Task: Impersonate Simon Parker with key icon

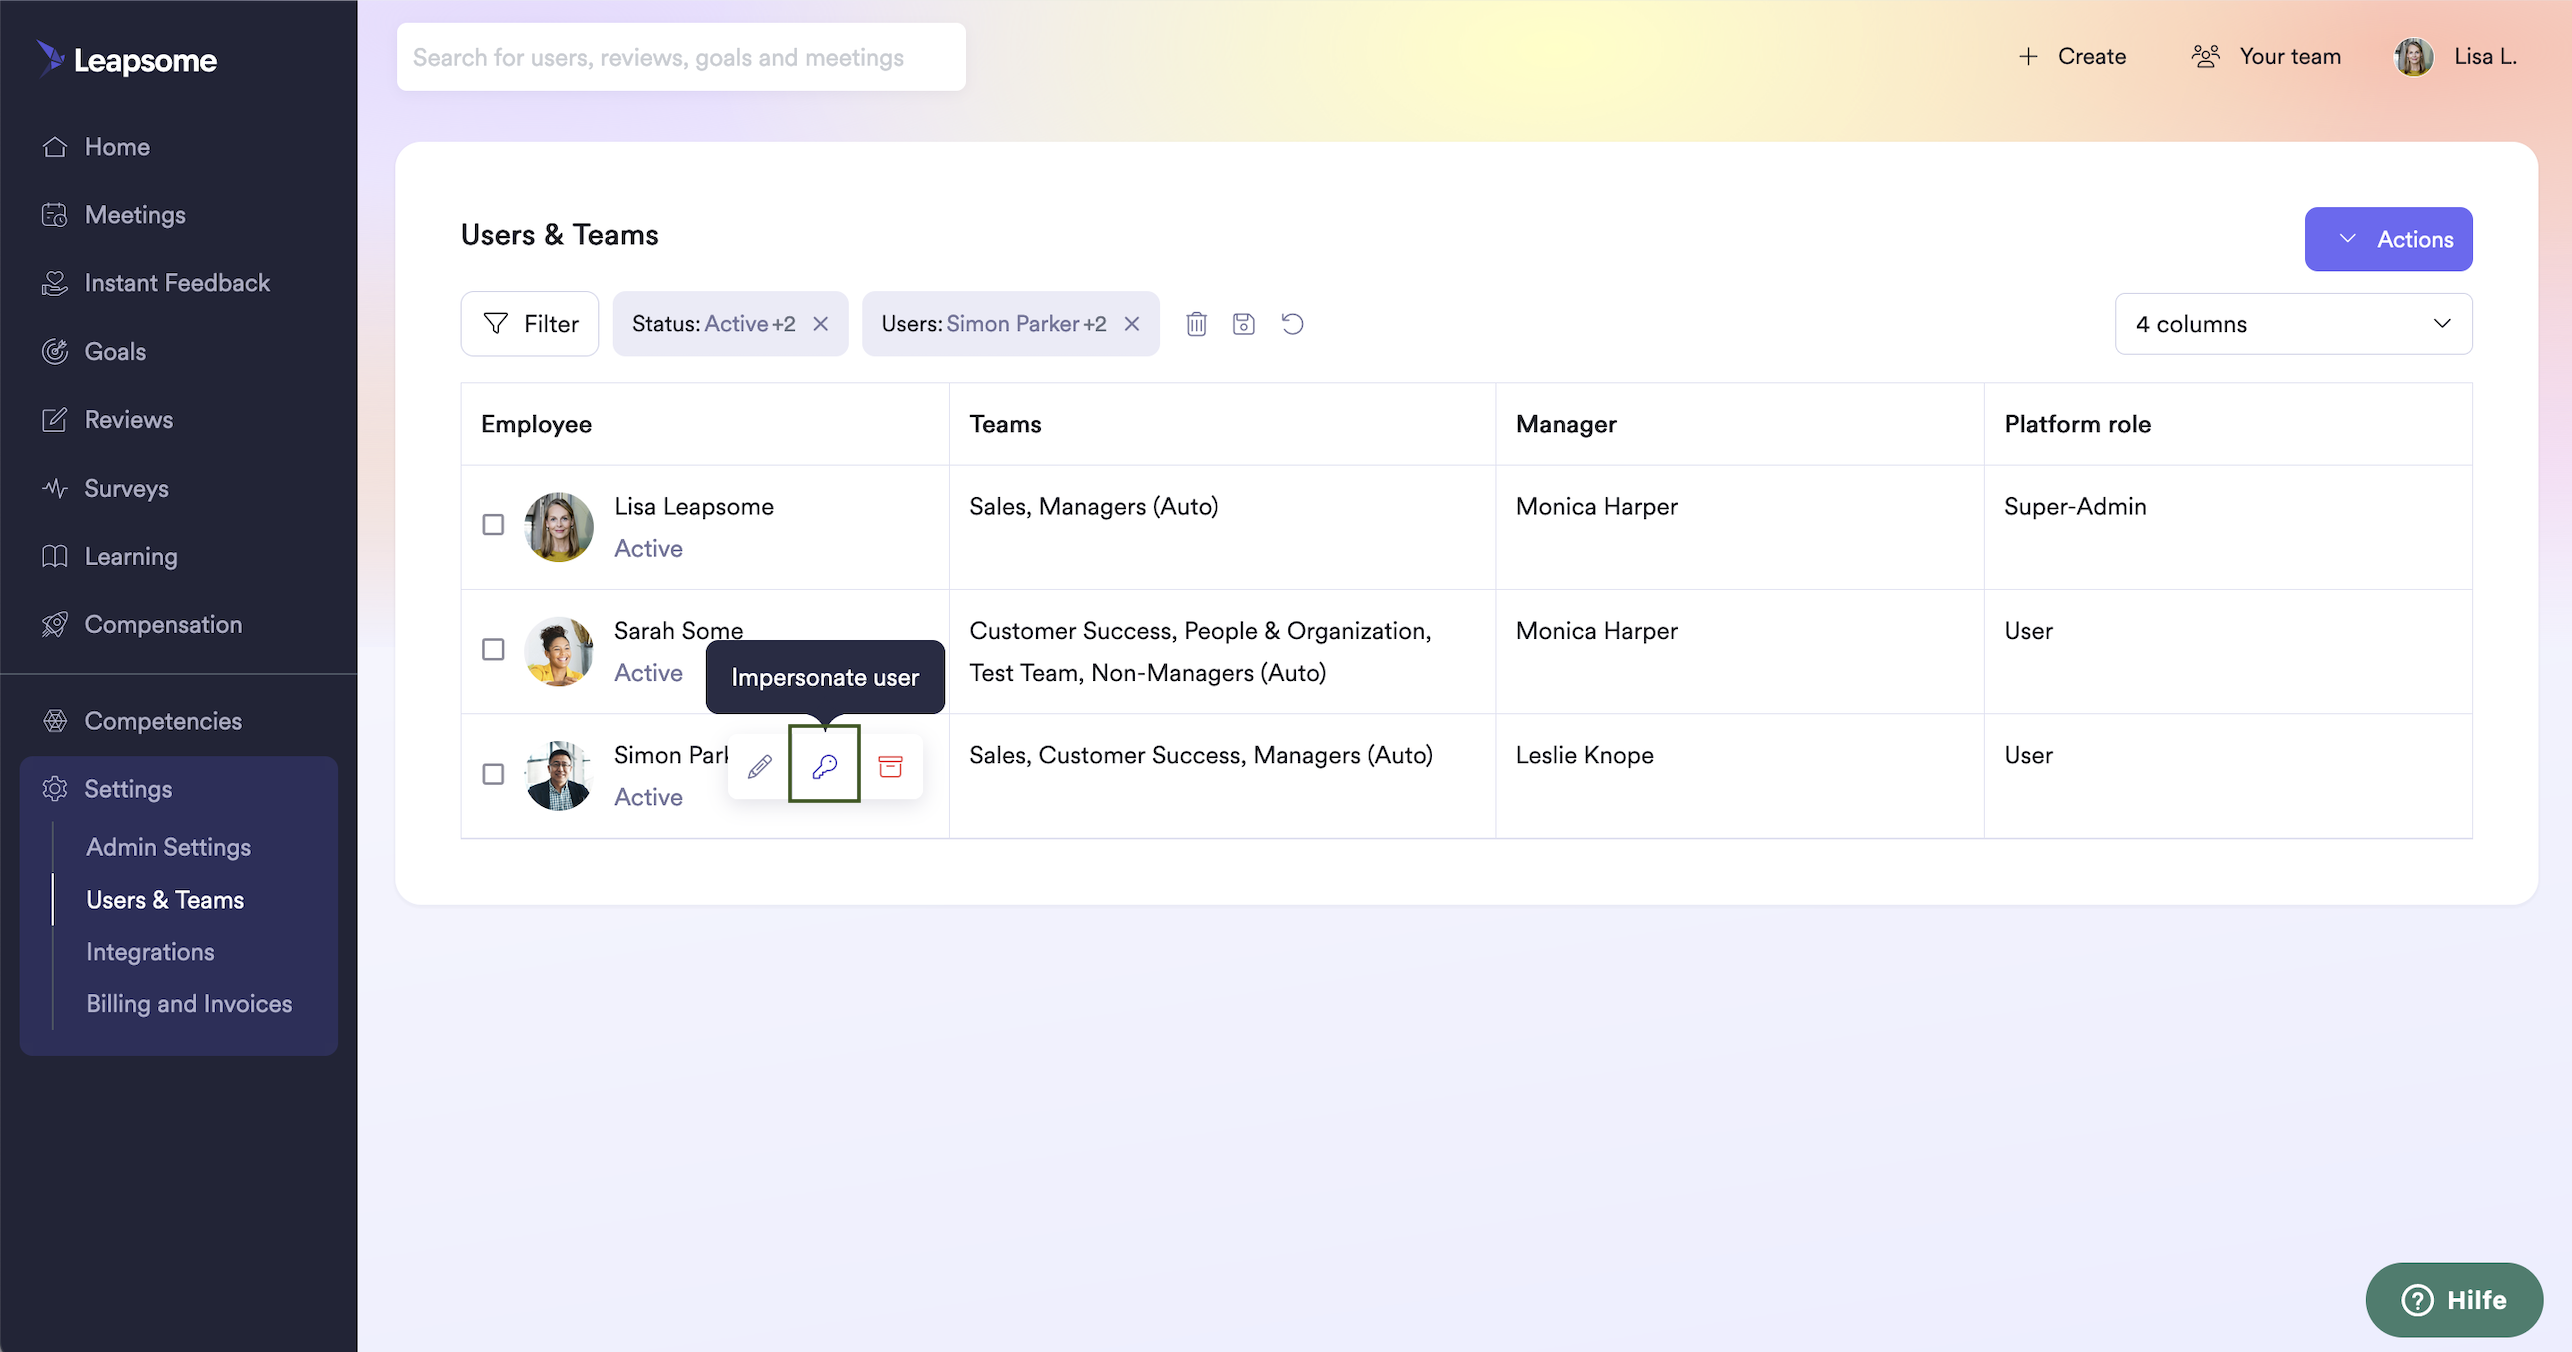Action: point(824,766)
